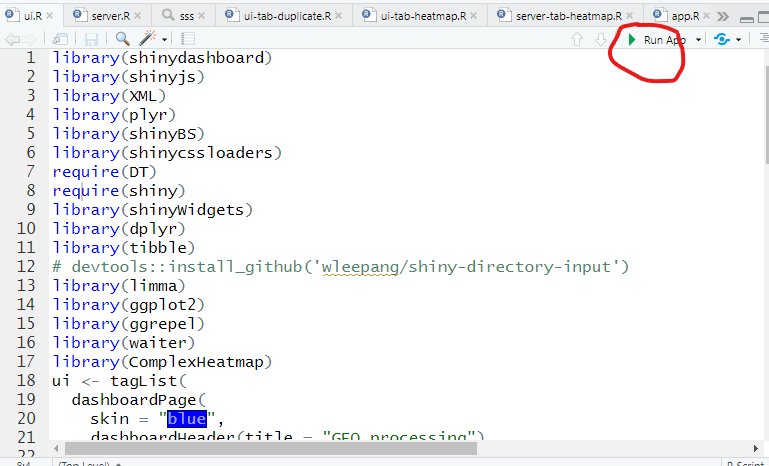Minimize the source pane
769x466 pixels.
coord(747,19)
